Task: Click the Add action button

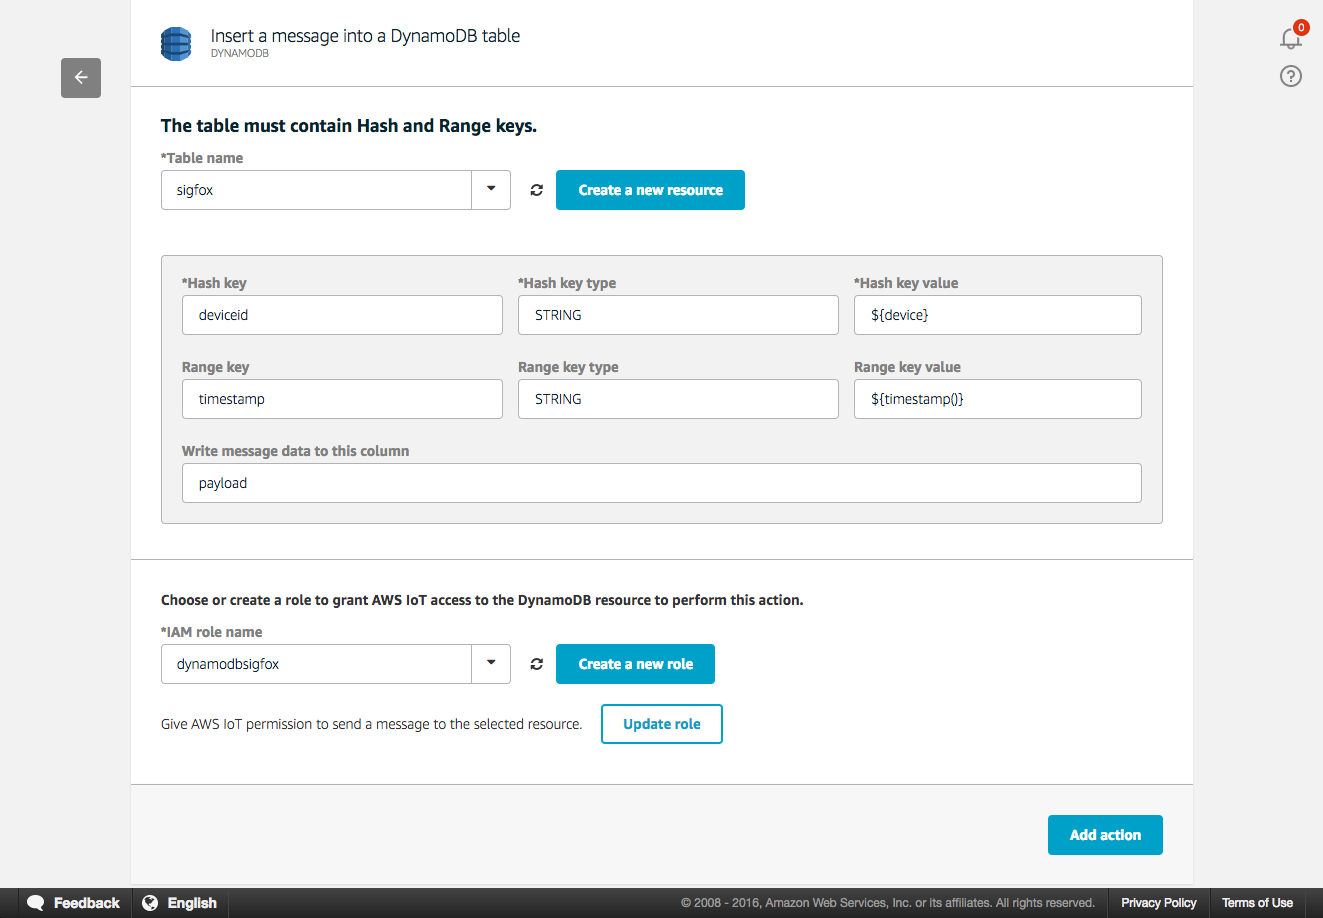Action: 1105,835
